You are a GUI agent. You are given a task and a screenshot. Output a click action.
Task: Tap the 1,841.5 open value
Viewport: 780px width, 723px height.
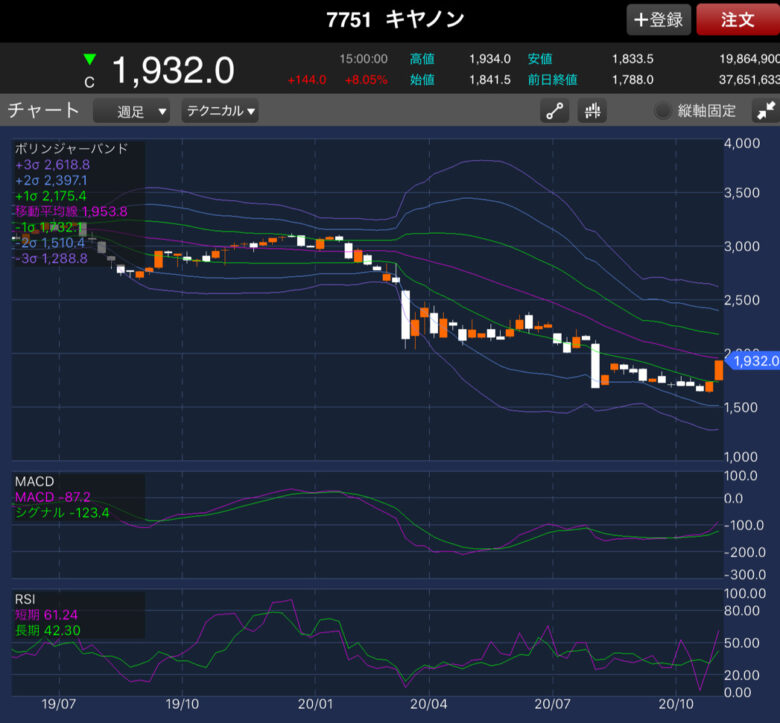point(490,80)
